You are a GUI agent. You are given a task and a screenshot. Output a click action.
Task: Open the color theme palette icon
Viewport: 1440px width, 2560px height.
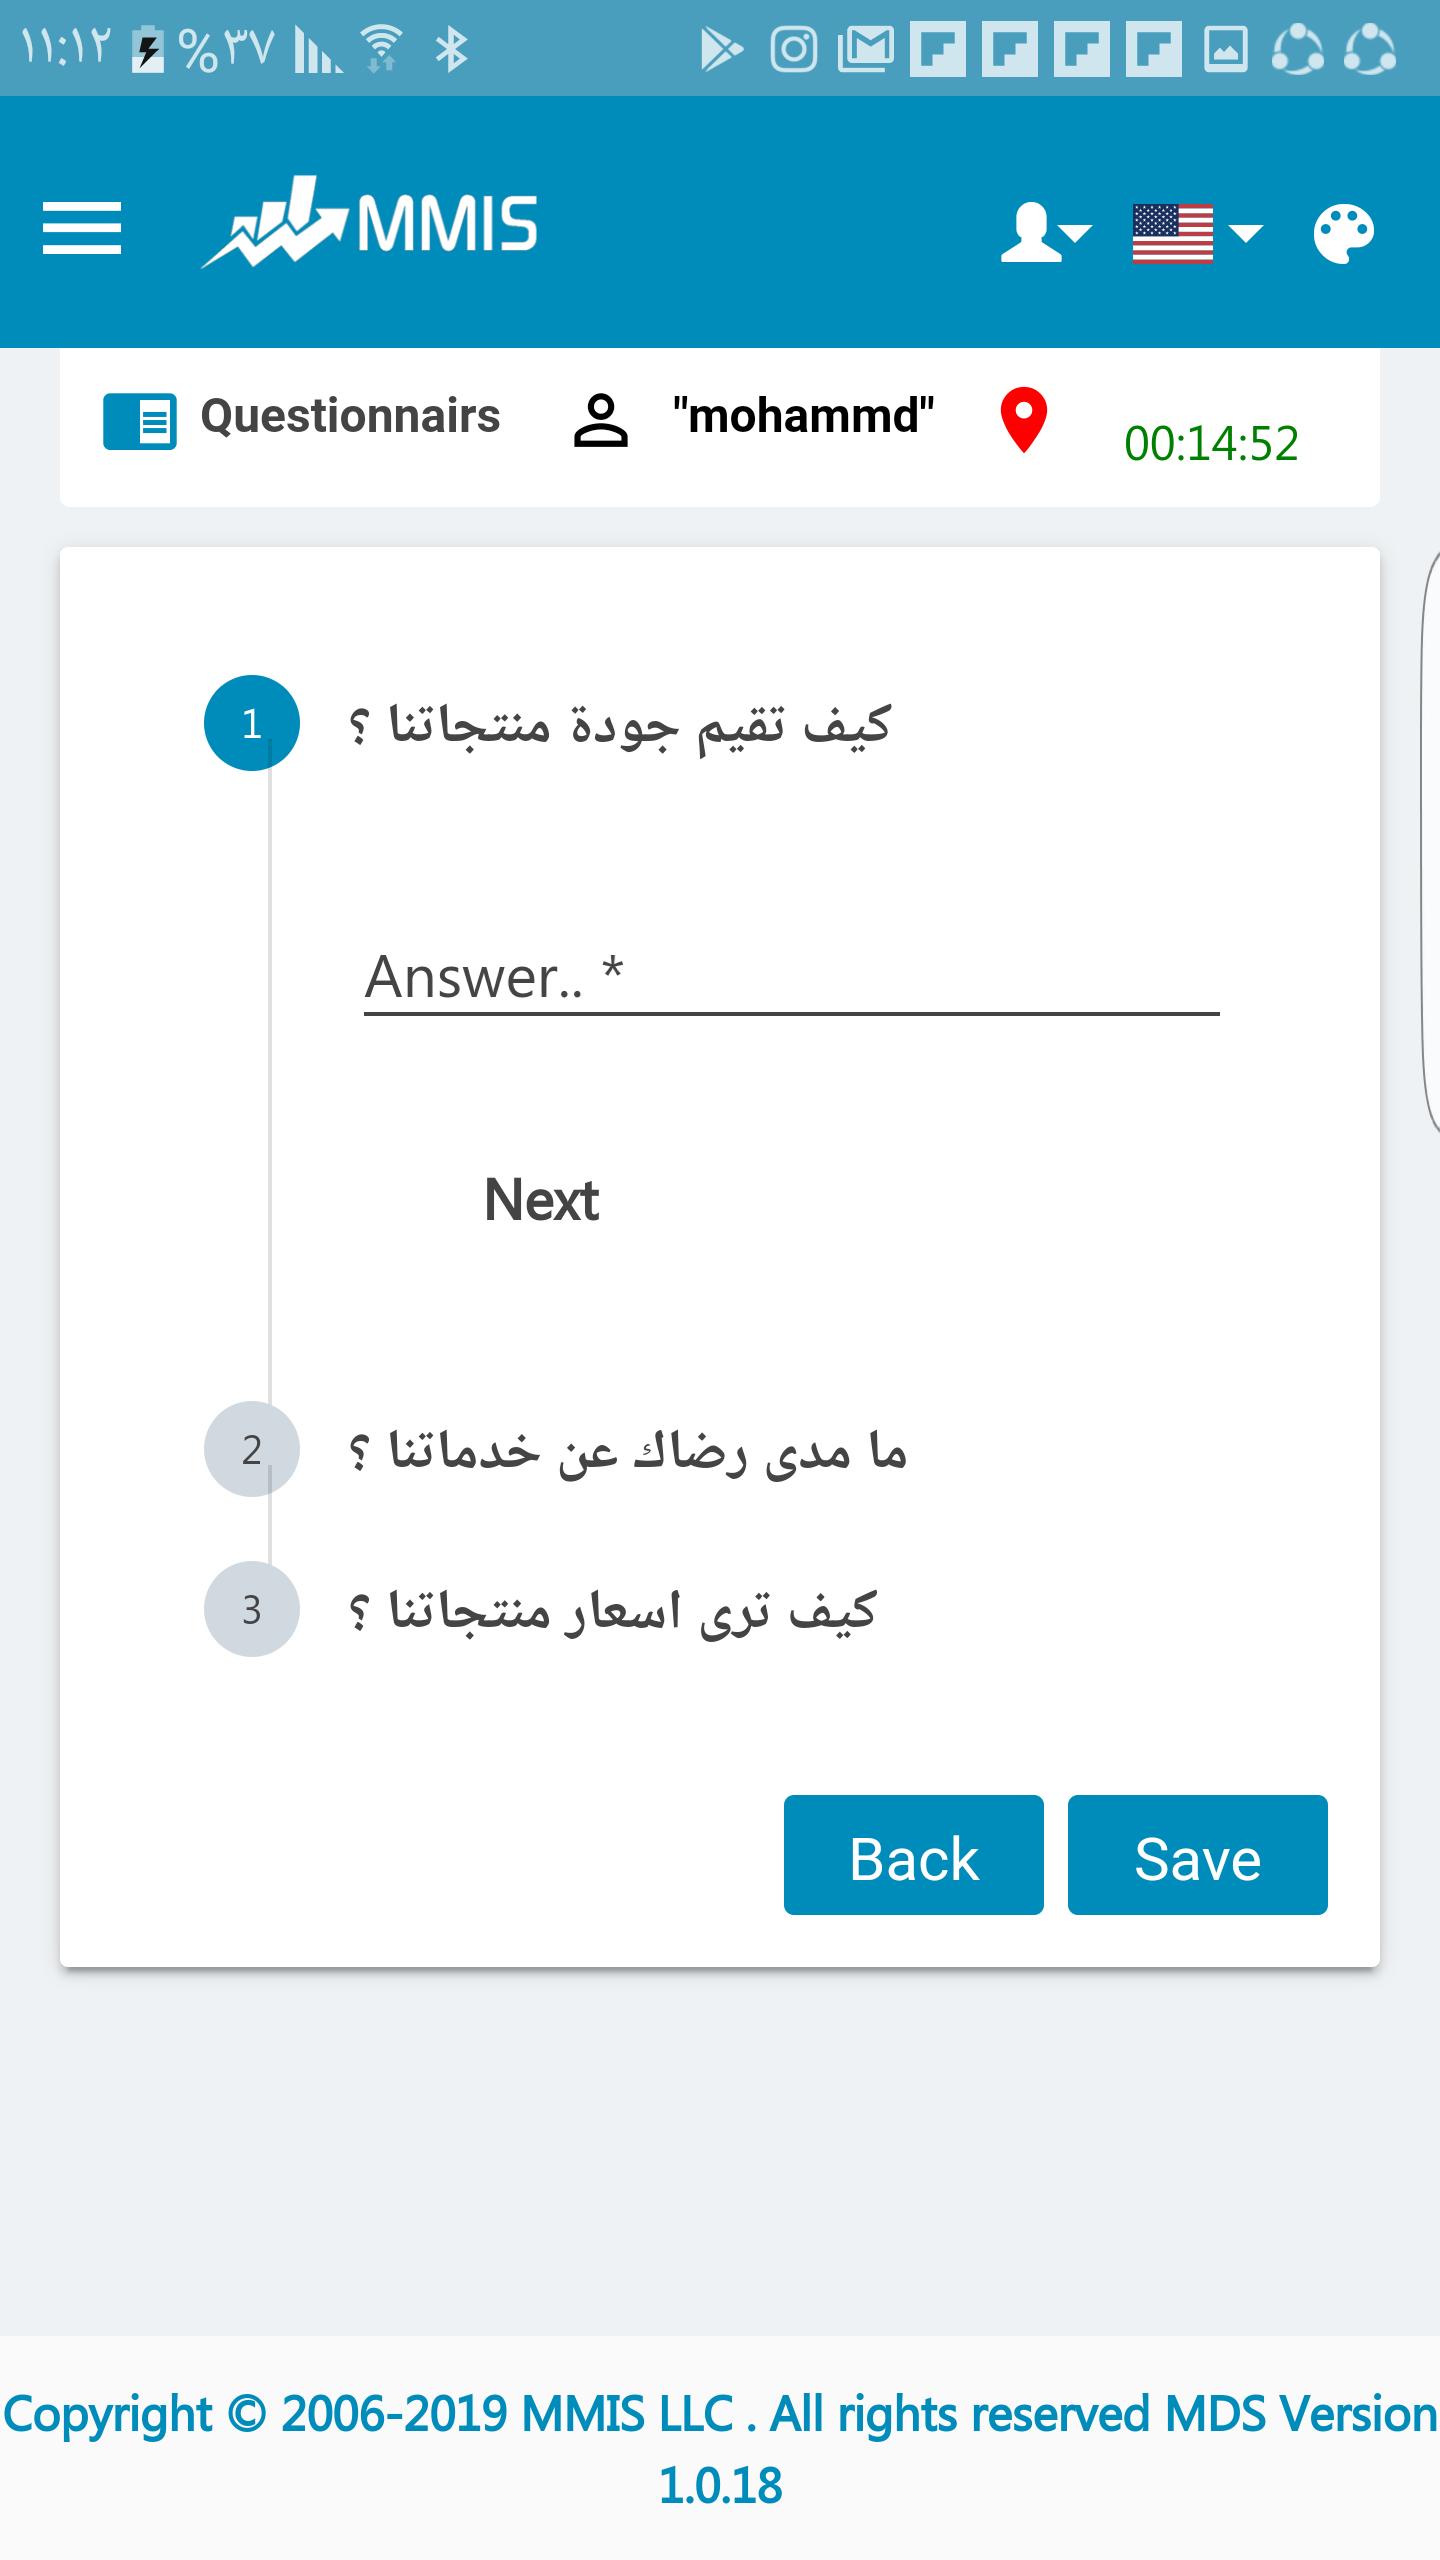1344,234
